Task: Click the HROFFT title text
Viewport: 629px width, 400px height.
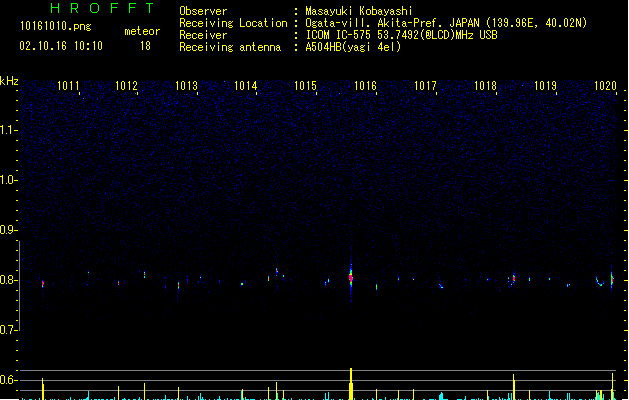Action: [x=102, y=8]
